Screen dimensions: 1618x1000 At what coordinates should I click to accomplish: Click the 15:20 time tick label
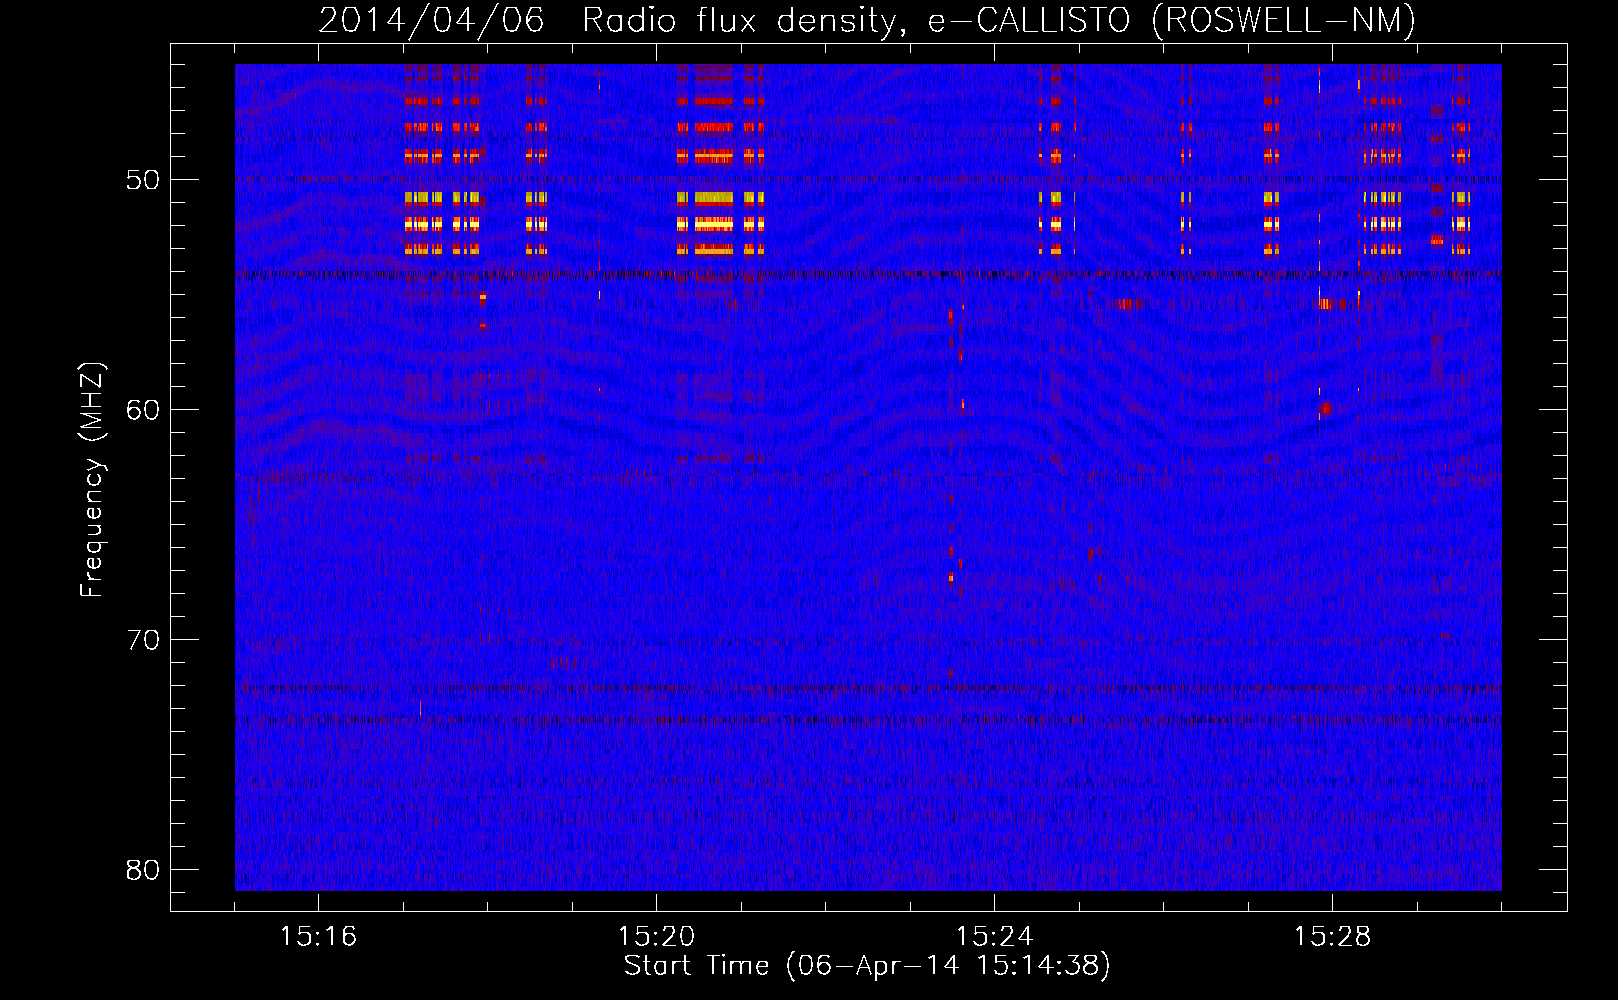[x=656, y=936]
